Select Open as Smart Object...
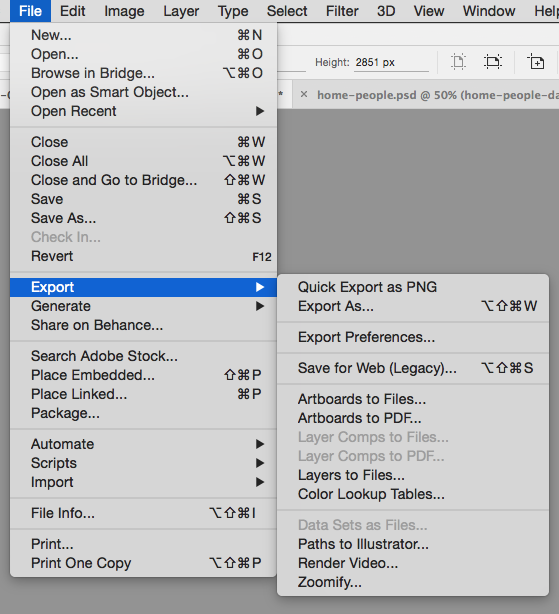This screenshot has width=559, height=614. pyautogui.click(x=143, y=92)
